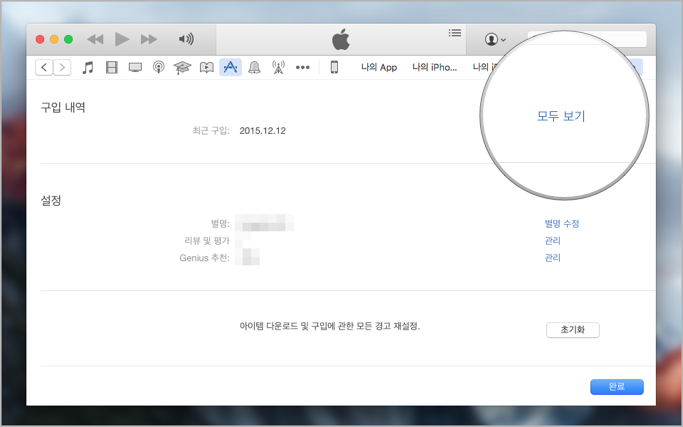
Task: Open the iTunes U graduation cap icon
Action: [183, 68]
